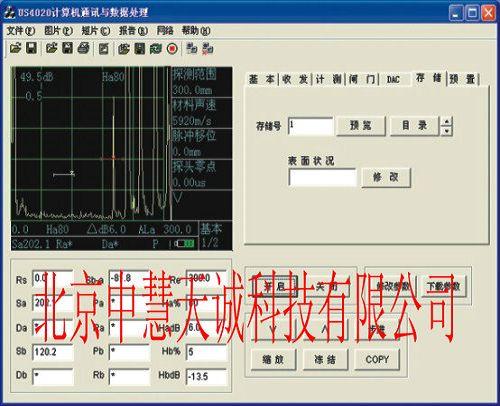
Task: Click the 预览 button
Action: coord(361,126)
